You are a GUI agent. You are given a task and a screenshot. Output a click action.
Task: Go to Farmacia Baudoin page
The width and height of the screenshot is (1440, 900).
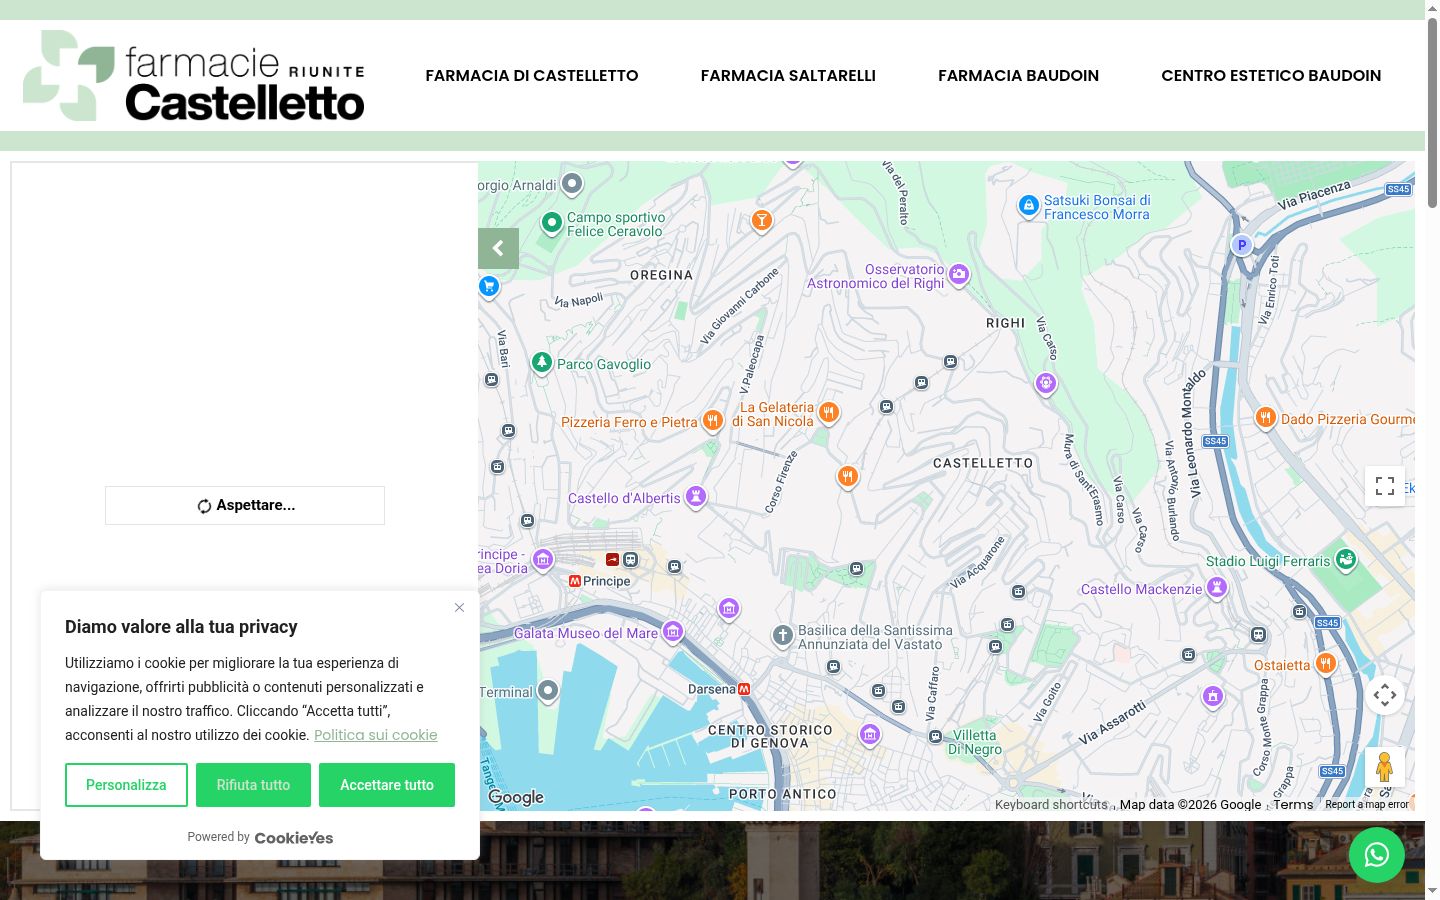pos(1018,76)
